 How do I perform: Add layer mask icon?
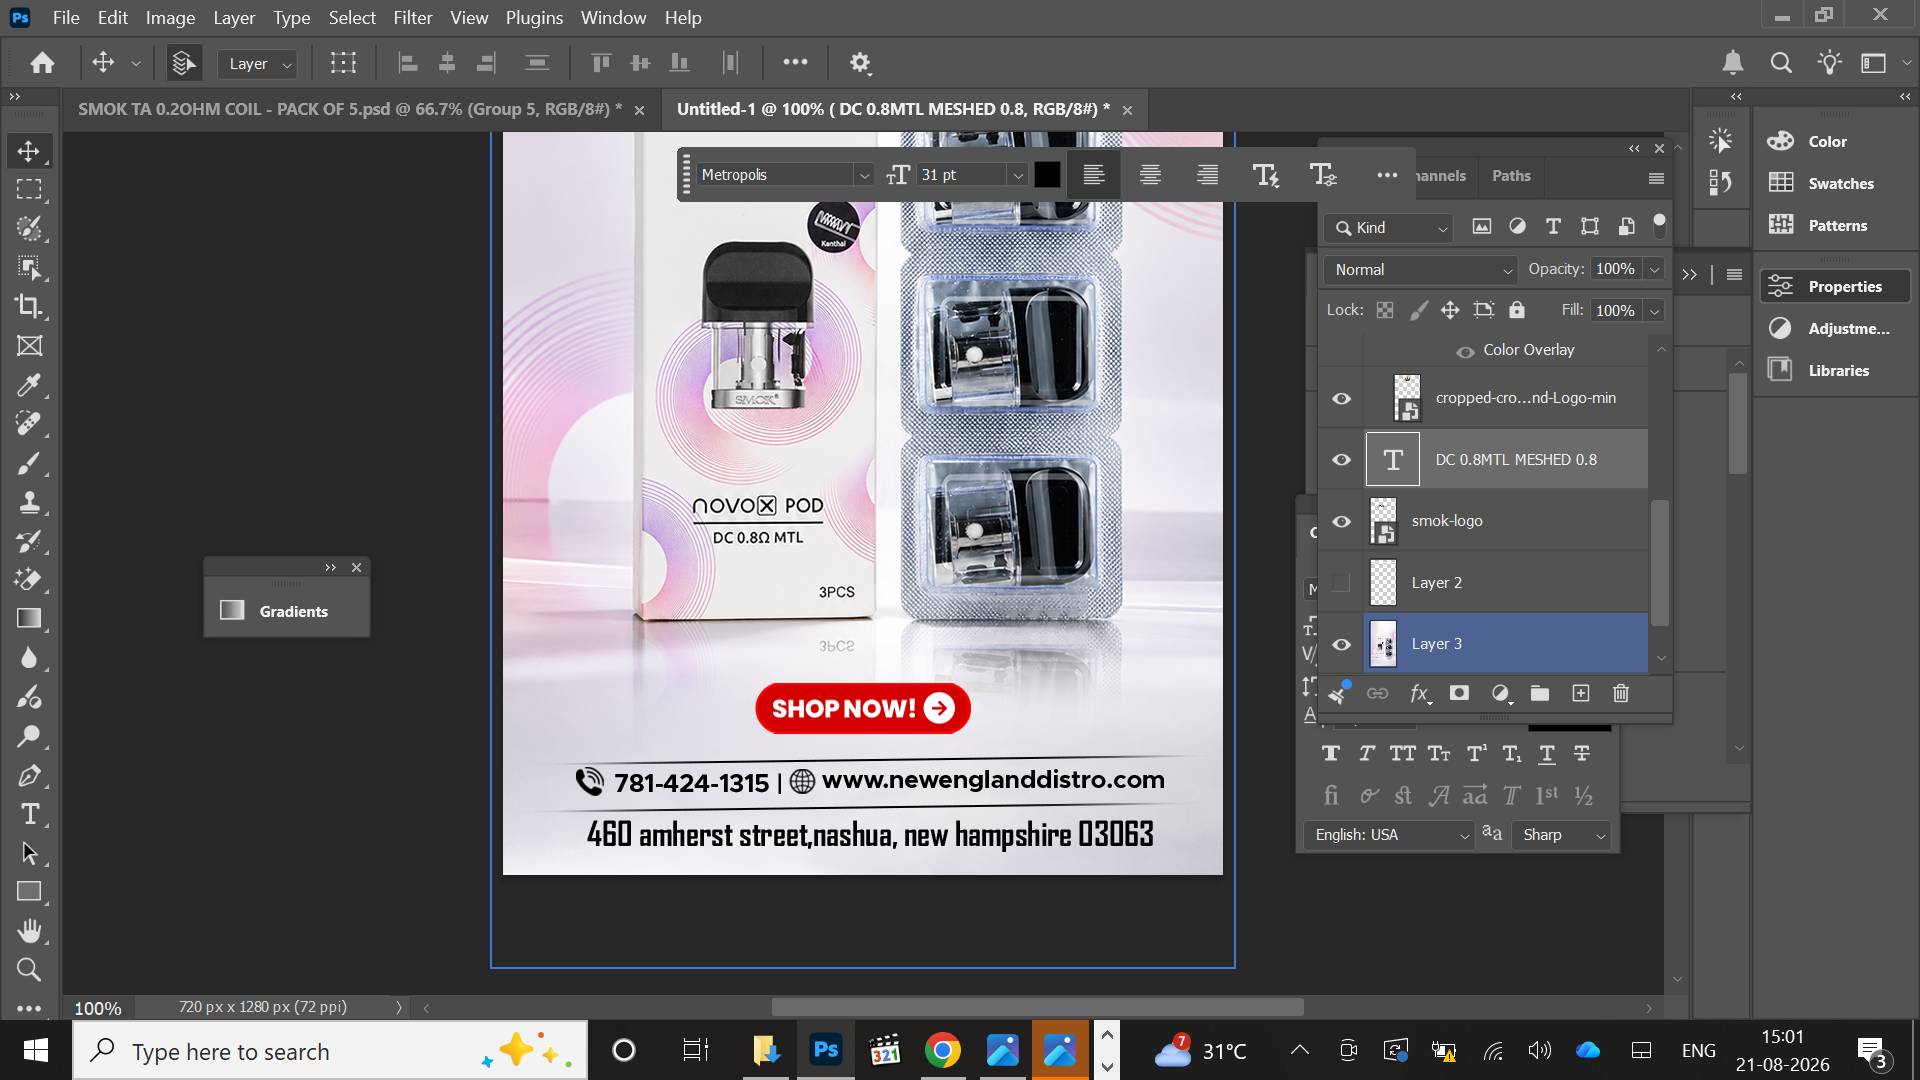pyautogui.click(x=1459, y=693)
